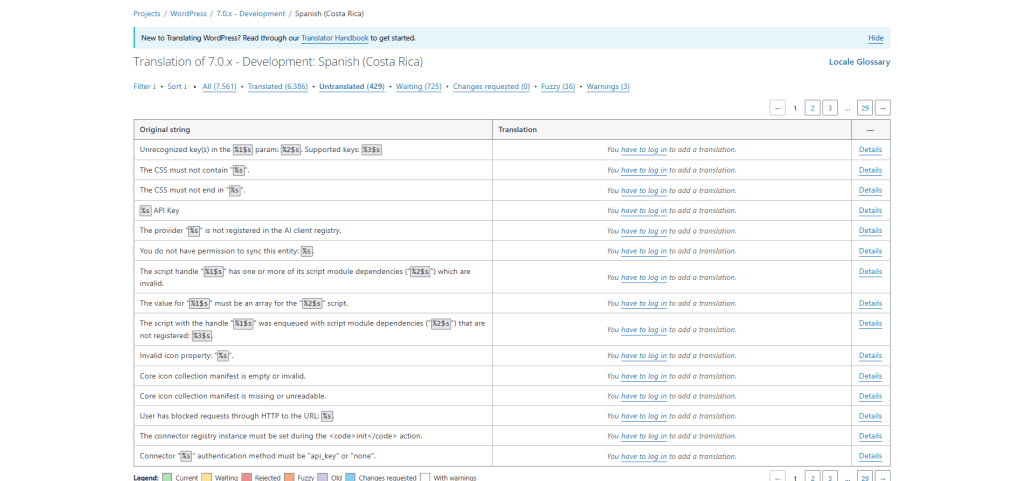Open the Fuzzy (36) filter
The image size is (1022, 481).
pos(558,87)
